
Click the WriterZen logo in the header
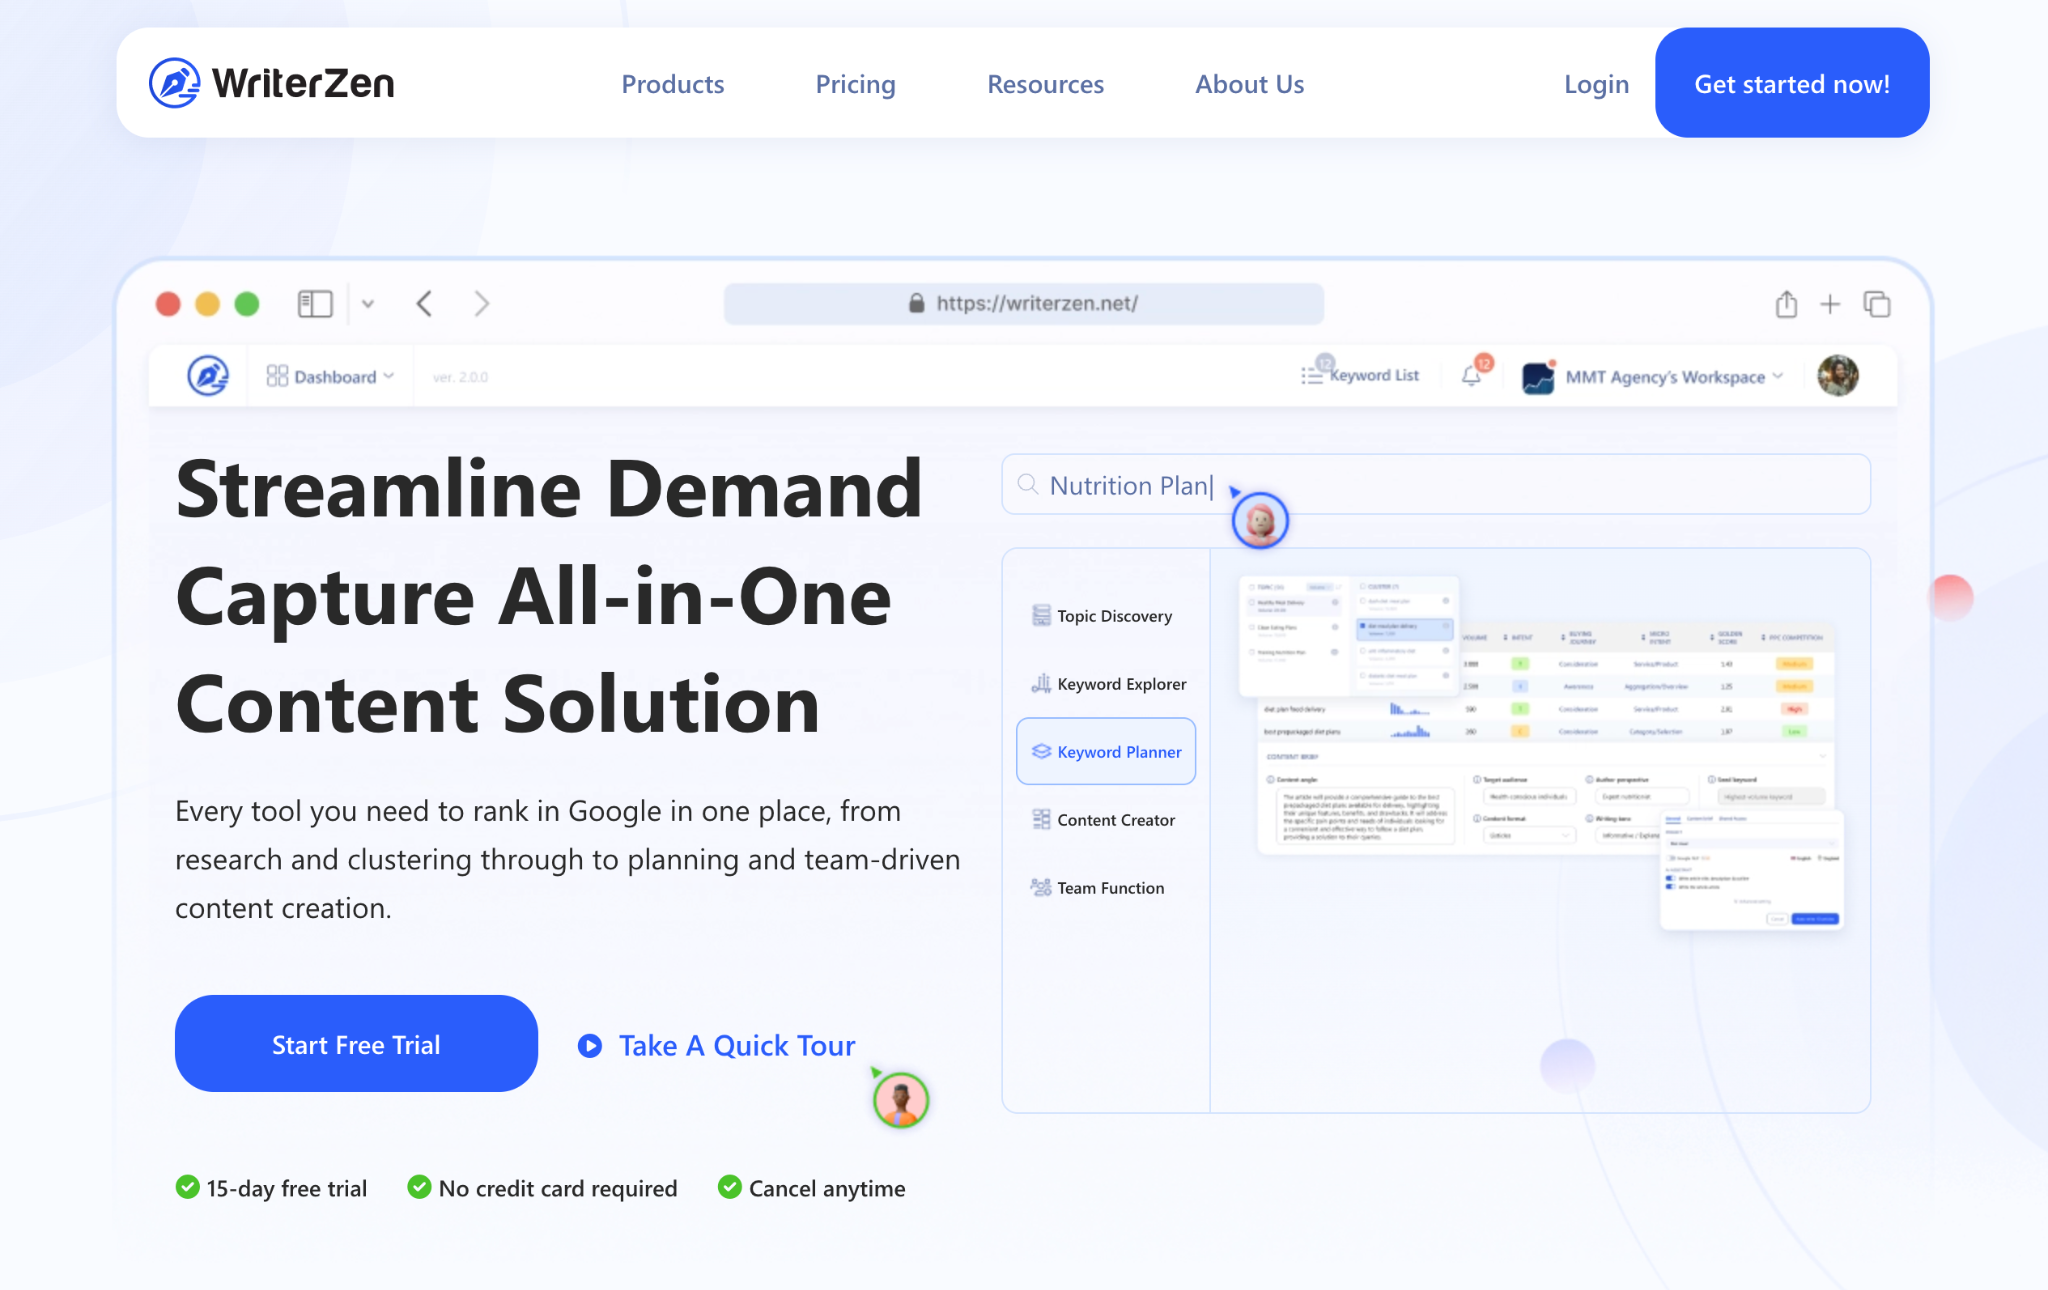pos(272,83)
